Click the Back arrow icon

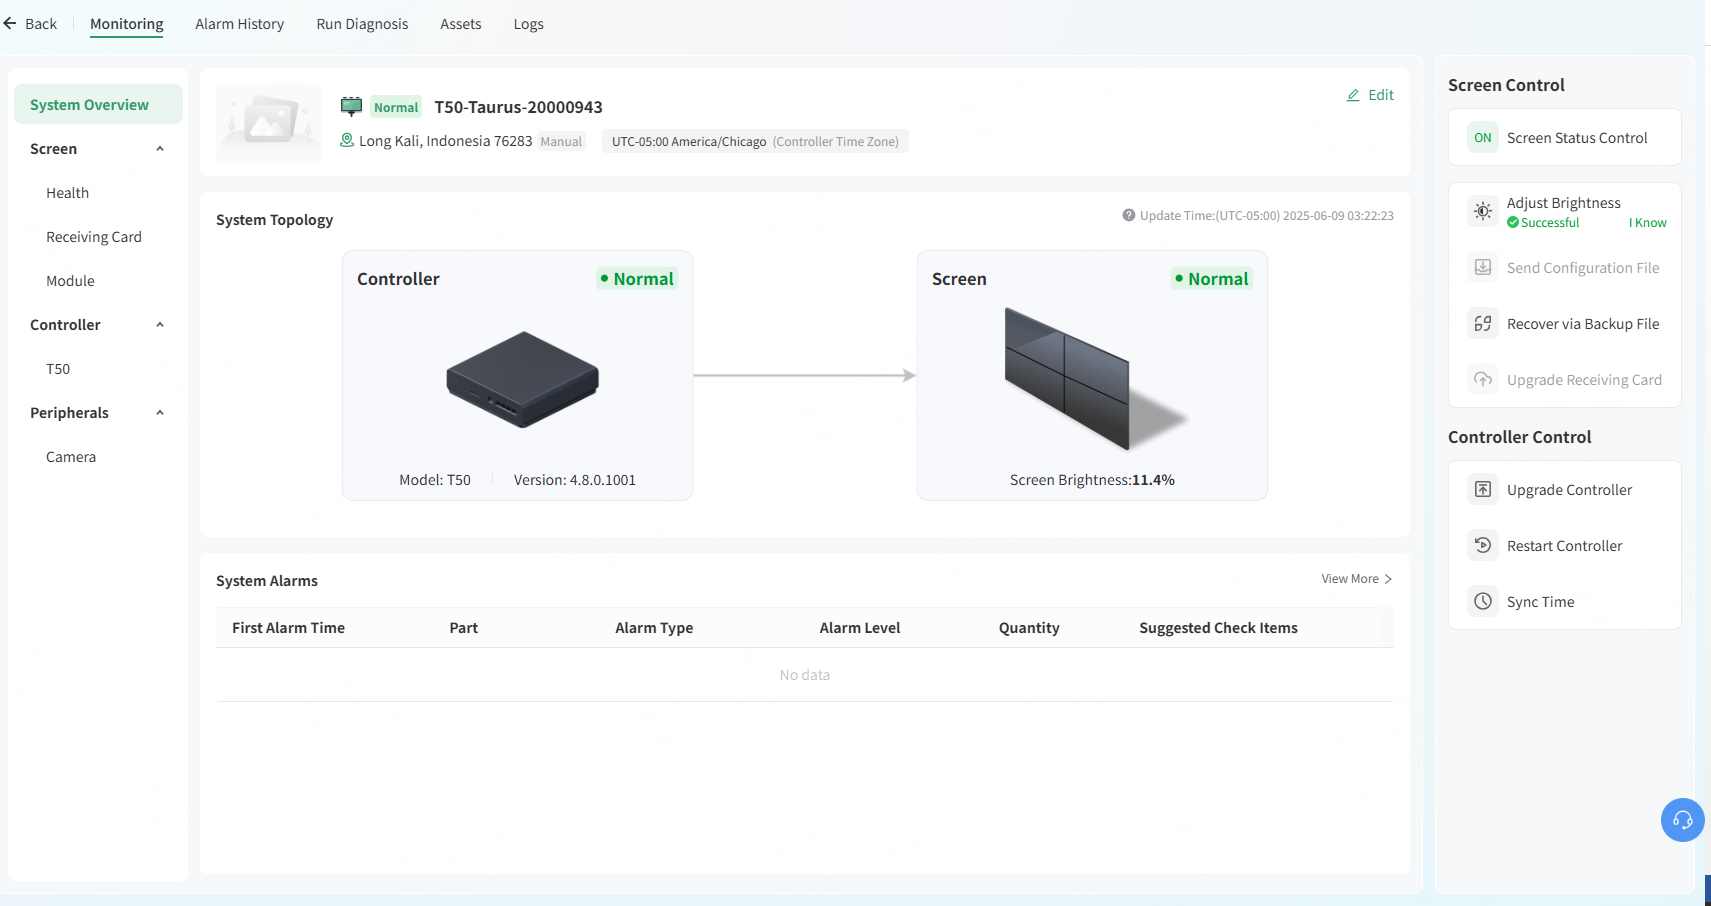pyautogui.click(x=10, y=23)
